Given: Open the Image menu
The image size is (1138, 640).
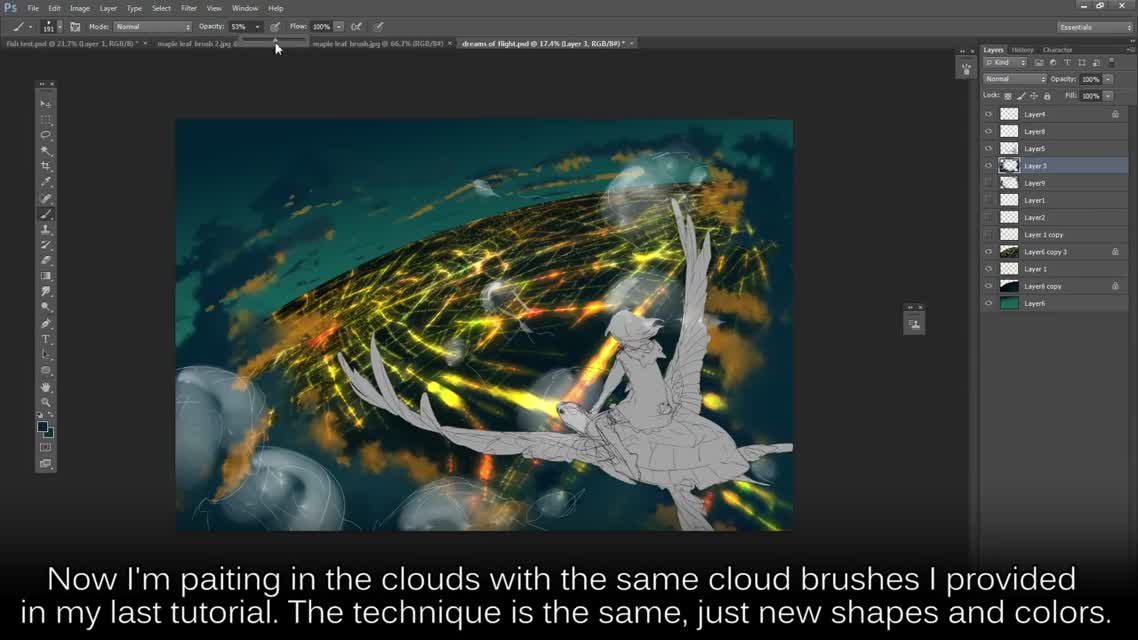Looking at the screenshot, I should pyautogui.click(x=80, y=9).
